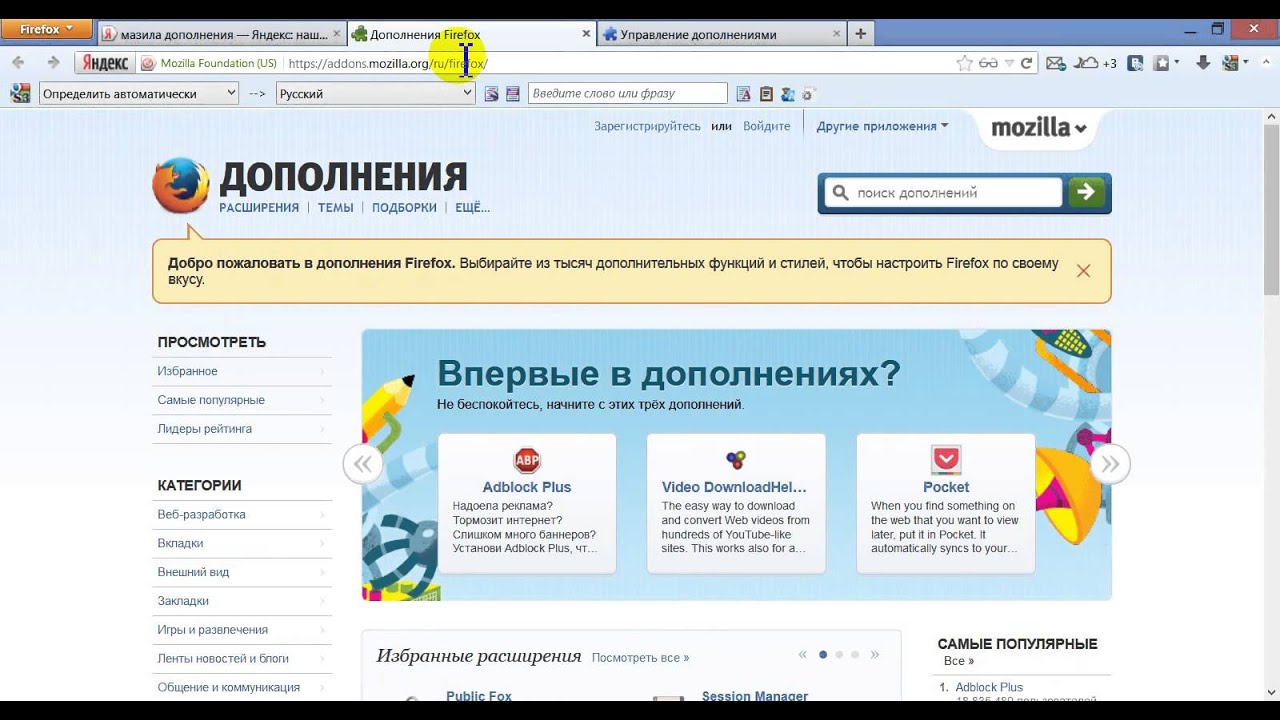The image size is (1280, 720).
Task: Click into поиск дополнений search field
Action: pos(943,192)
